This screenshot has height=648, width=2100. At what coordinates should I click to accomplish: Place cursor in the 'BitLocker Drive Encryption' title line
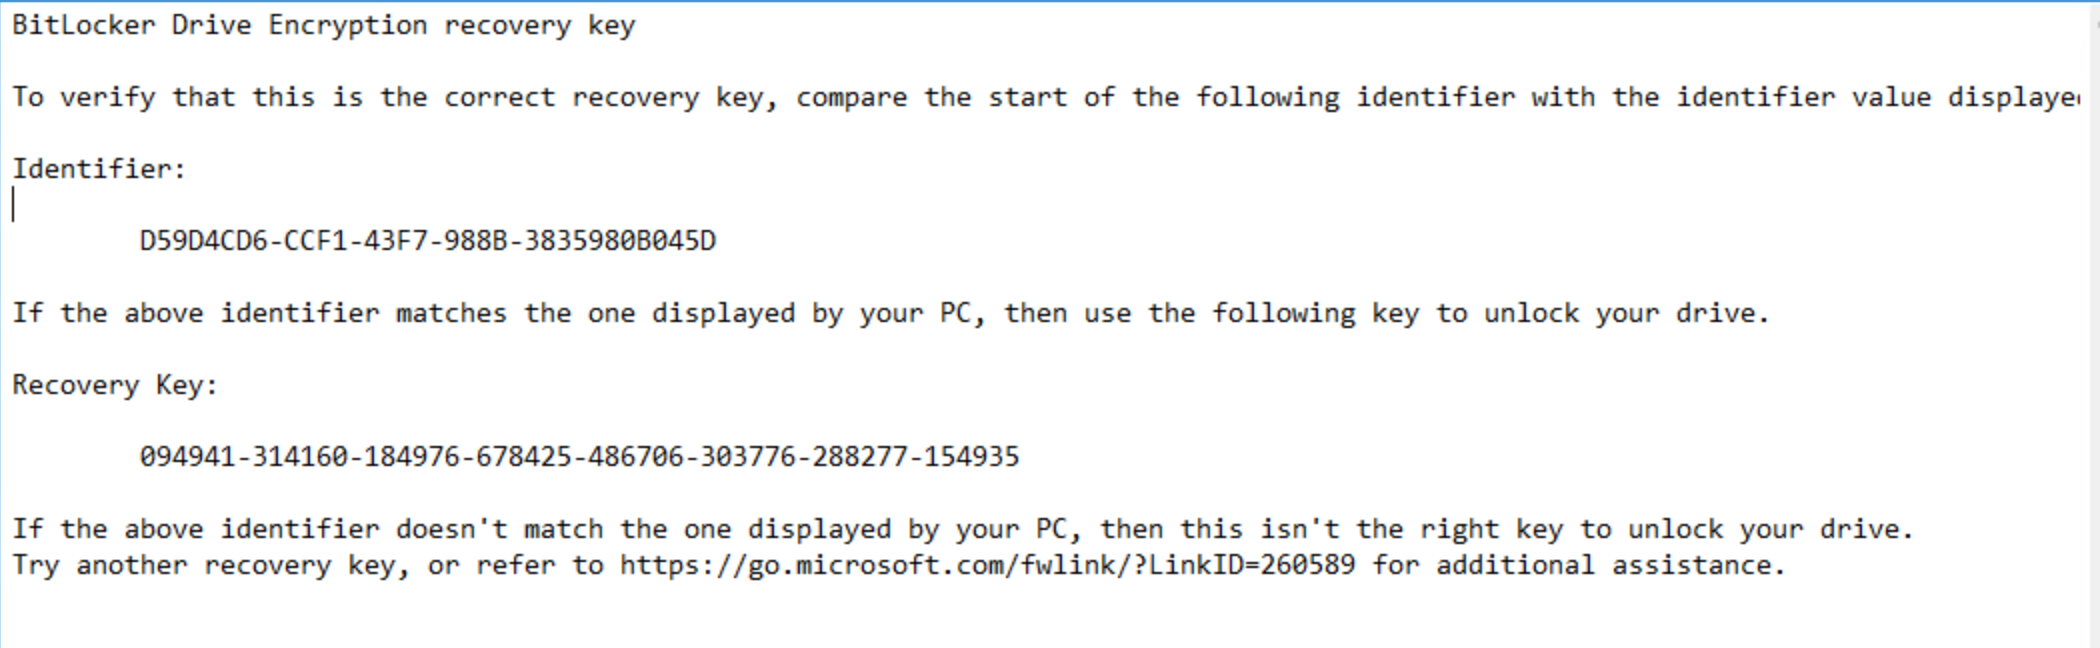322,25
